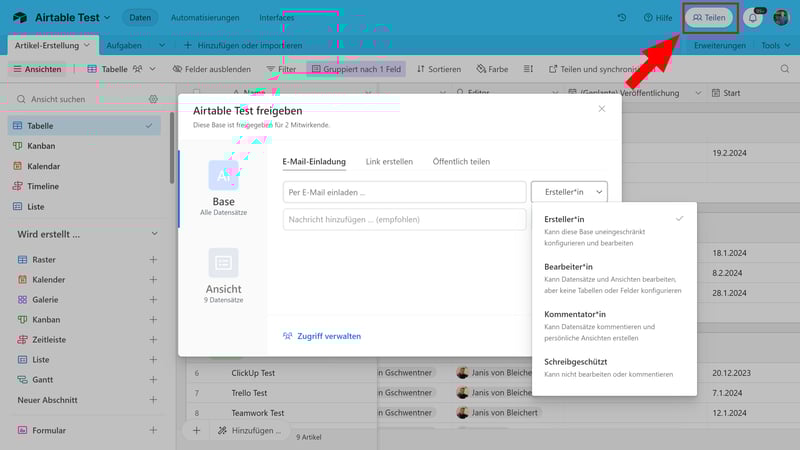Add a Gantt view with plus
Image resolution: width=800 pixels, height=450 pixels.
click(153, 380)
